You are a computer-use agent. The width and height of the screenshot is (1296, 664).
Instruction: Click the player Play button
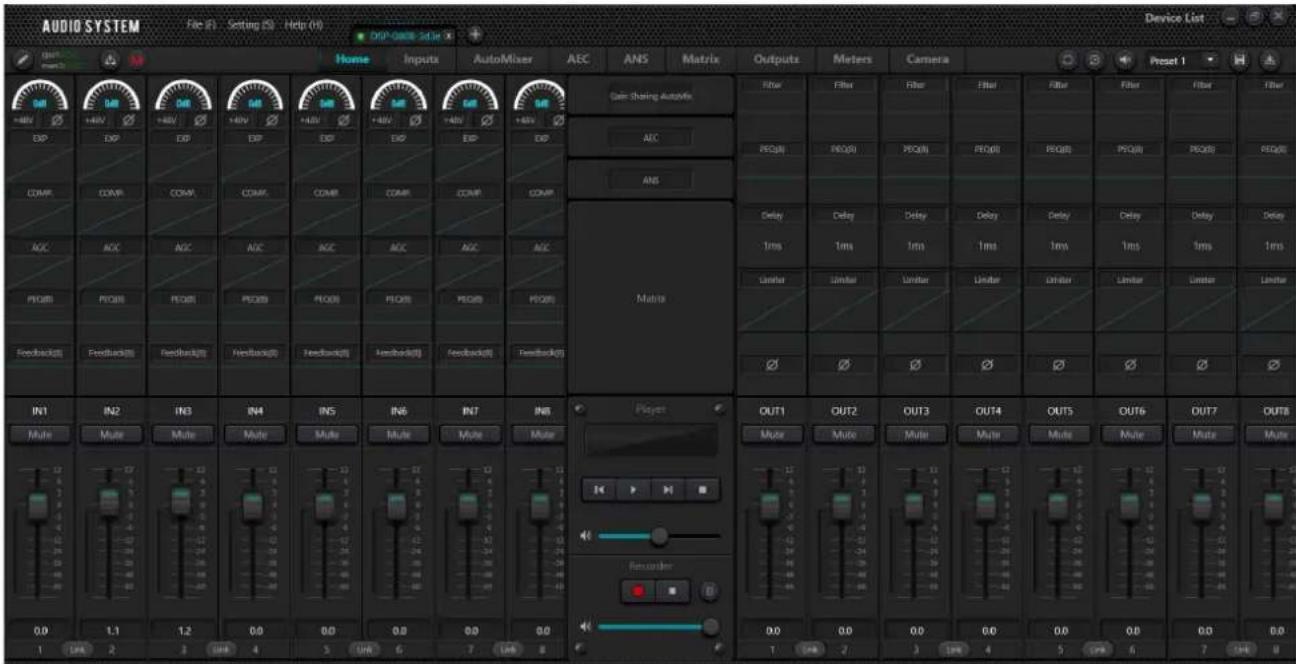tap(632, 491)
